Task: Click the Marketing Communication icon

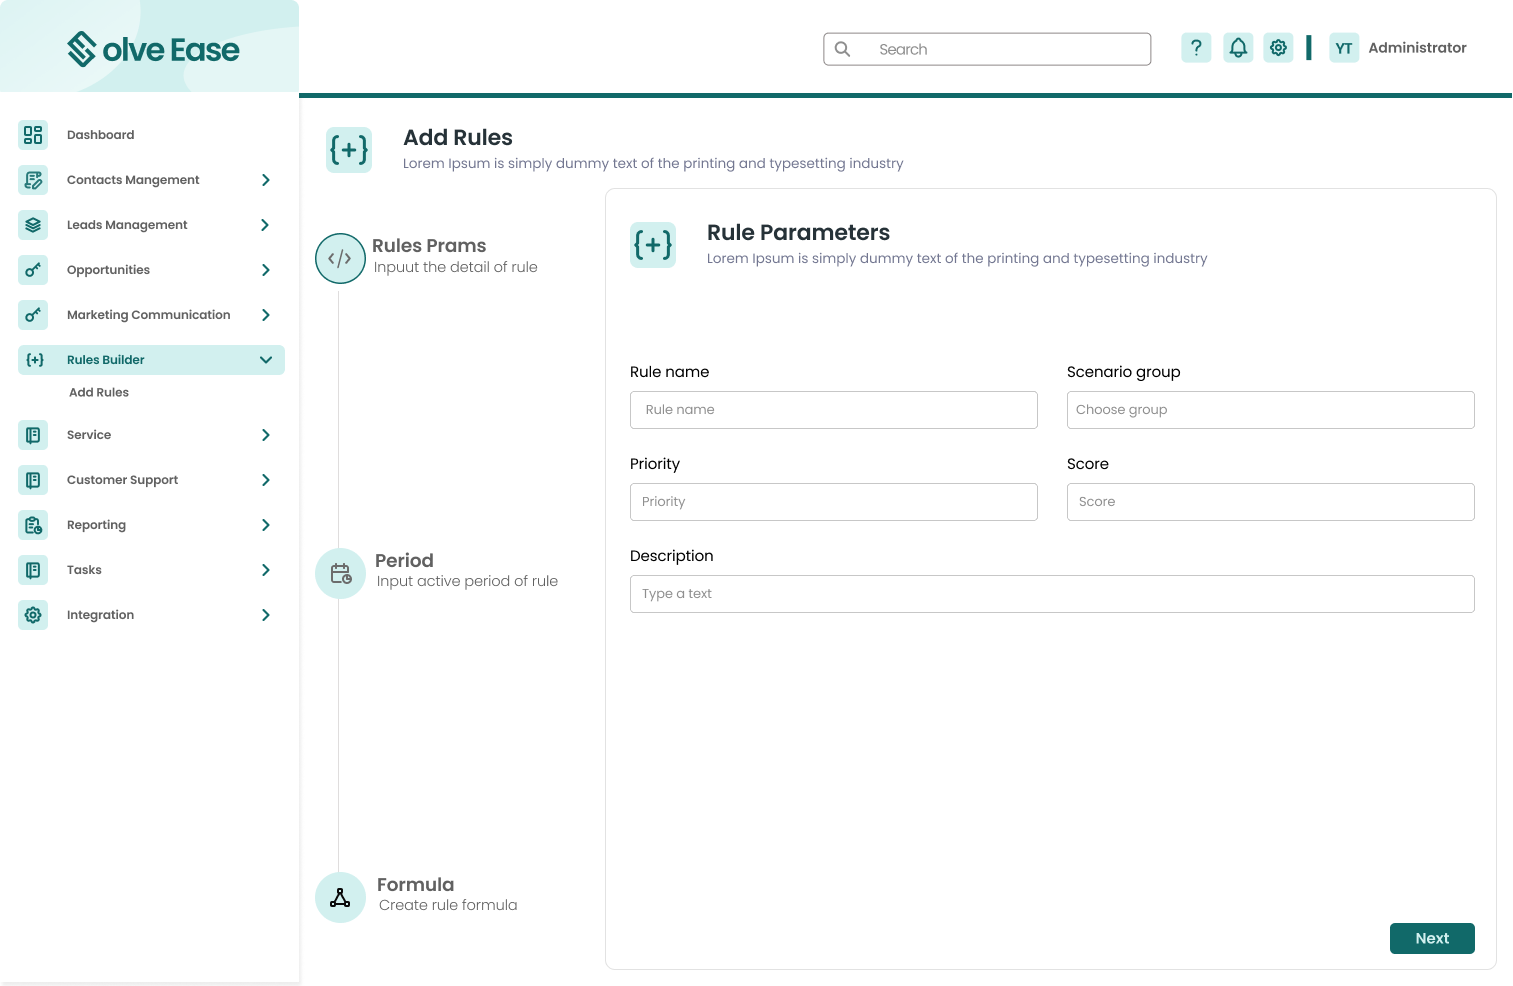Action: [33, 315]
